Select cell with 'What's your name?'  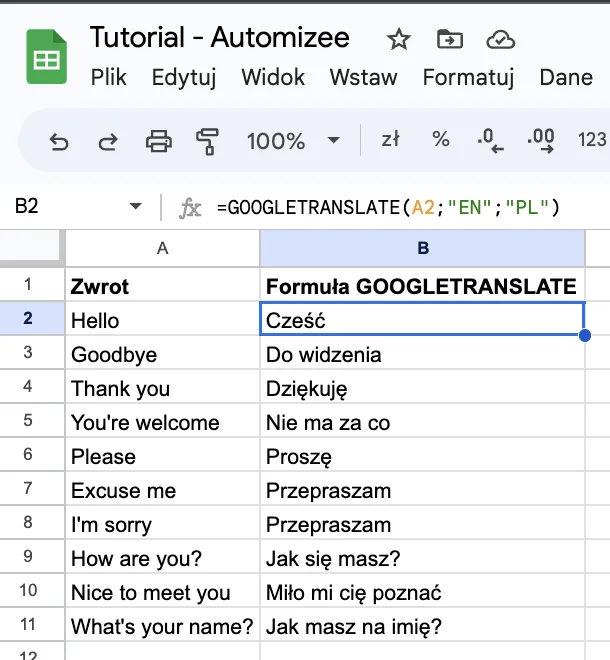pos(162,625)
